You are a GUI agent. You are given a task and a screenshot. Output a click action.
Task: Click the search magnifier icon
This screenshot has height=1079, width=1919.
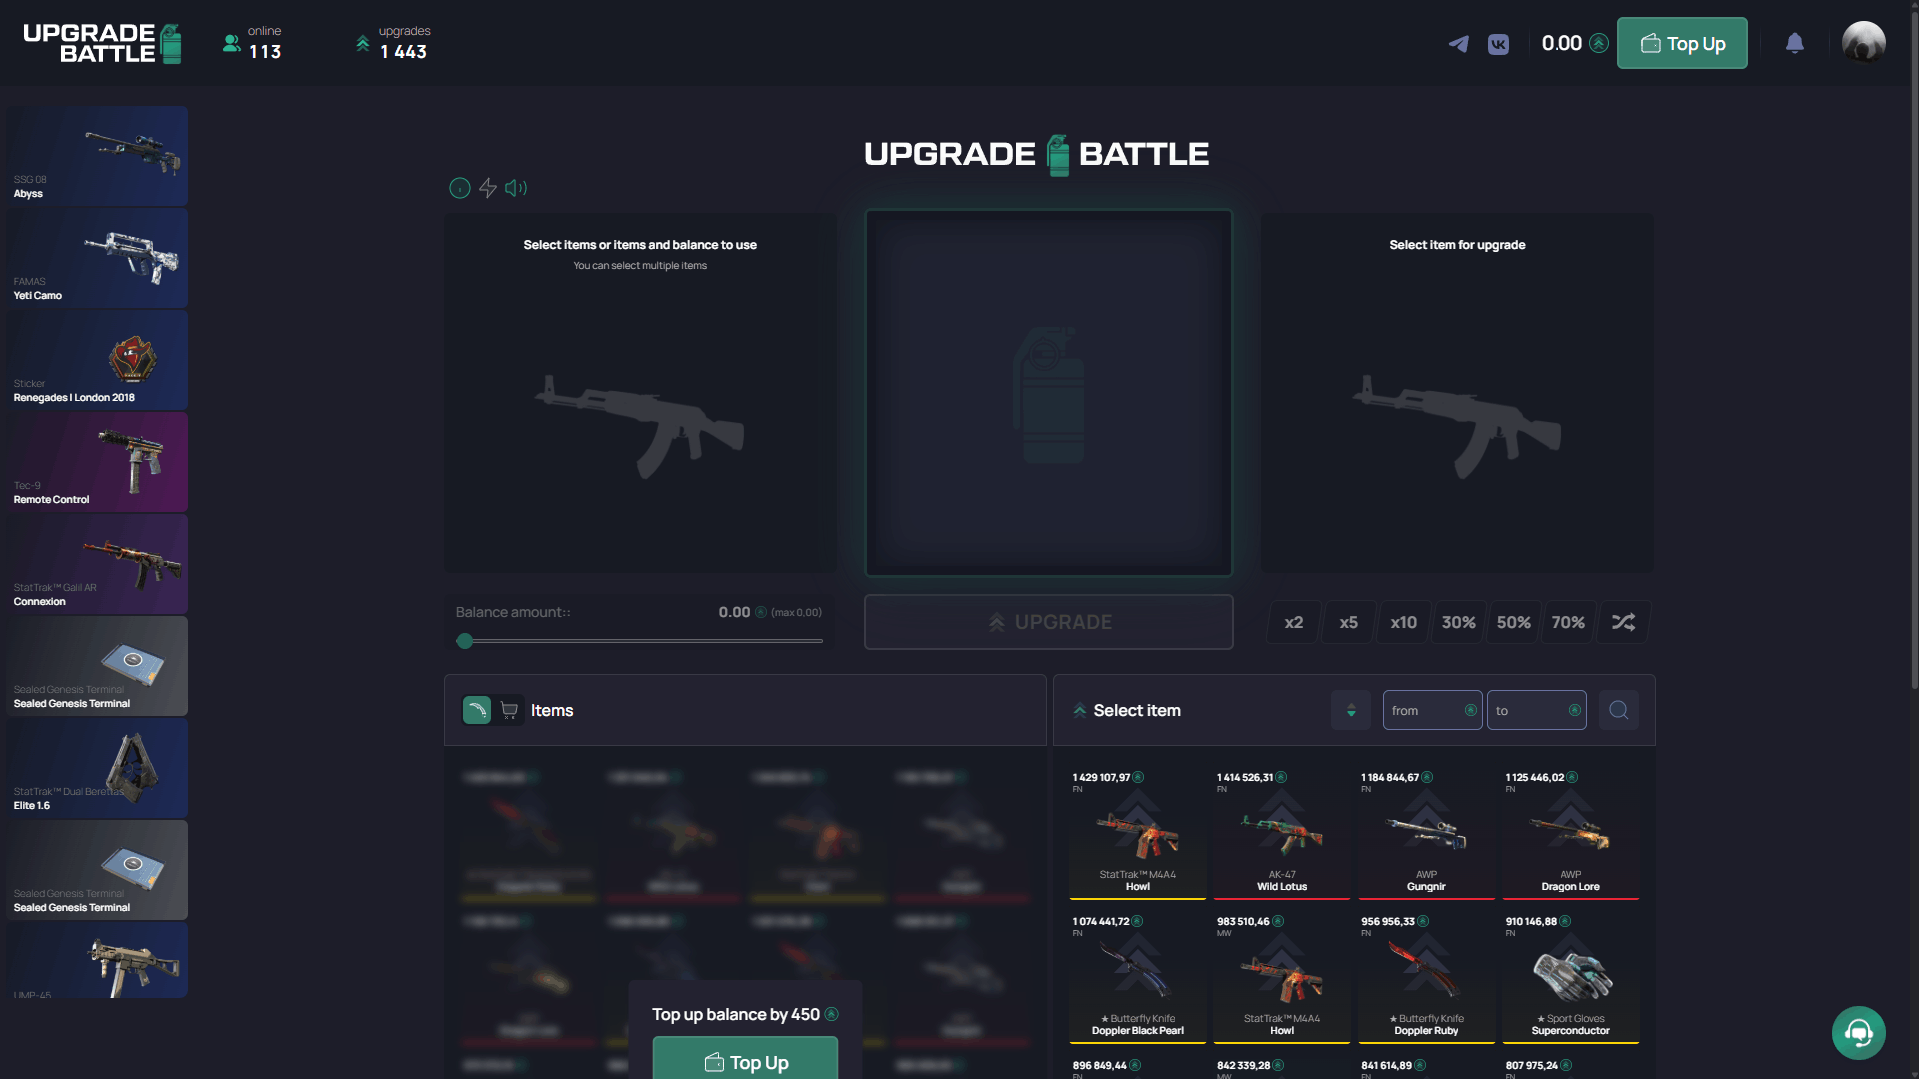1619,710
